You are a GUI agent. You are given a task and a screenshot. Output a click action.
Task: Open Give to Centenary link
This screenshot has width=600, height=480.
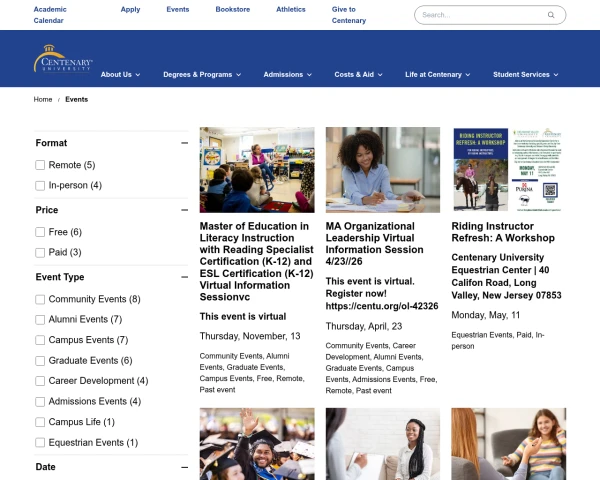(x=349, y=15)
